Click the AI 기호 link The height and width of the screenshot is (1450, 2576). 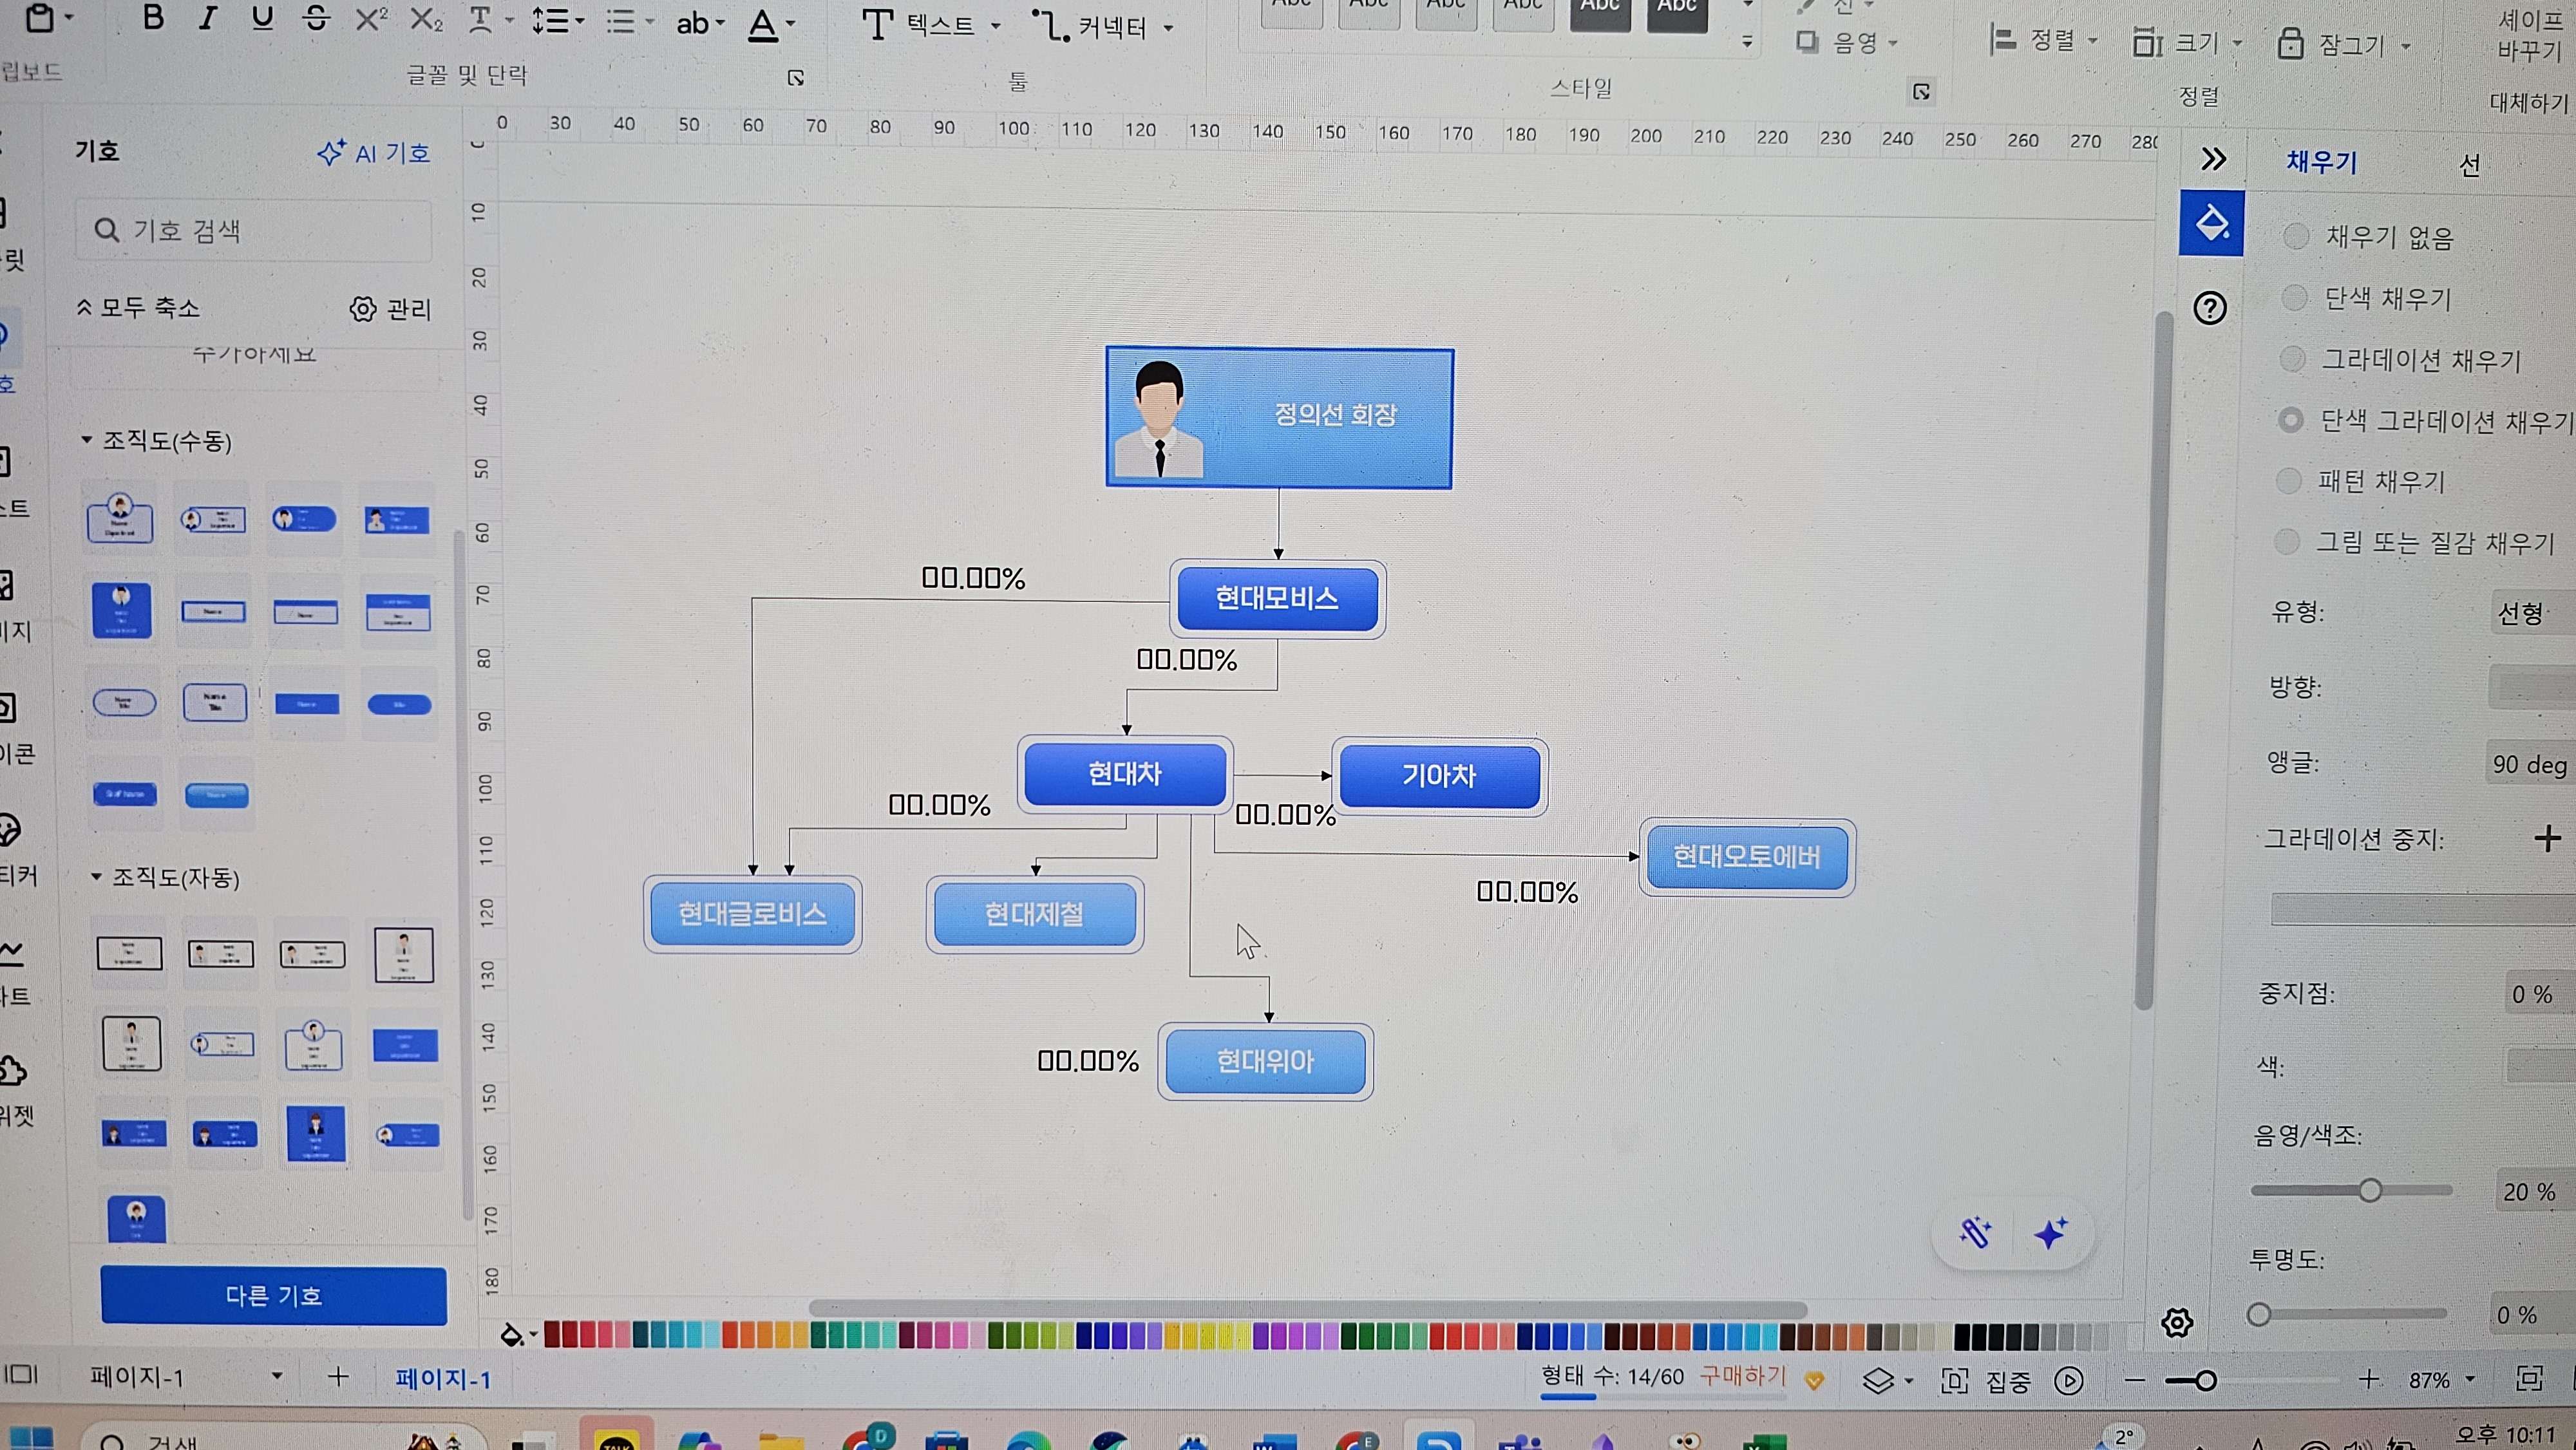374,153
